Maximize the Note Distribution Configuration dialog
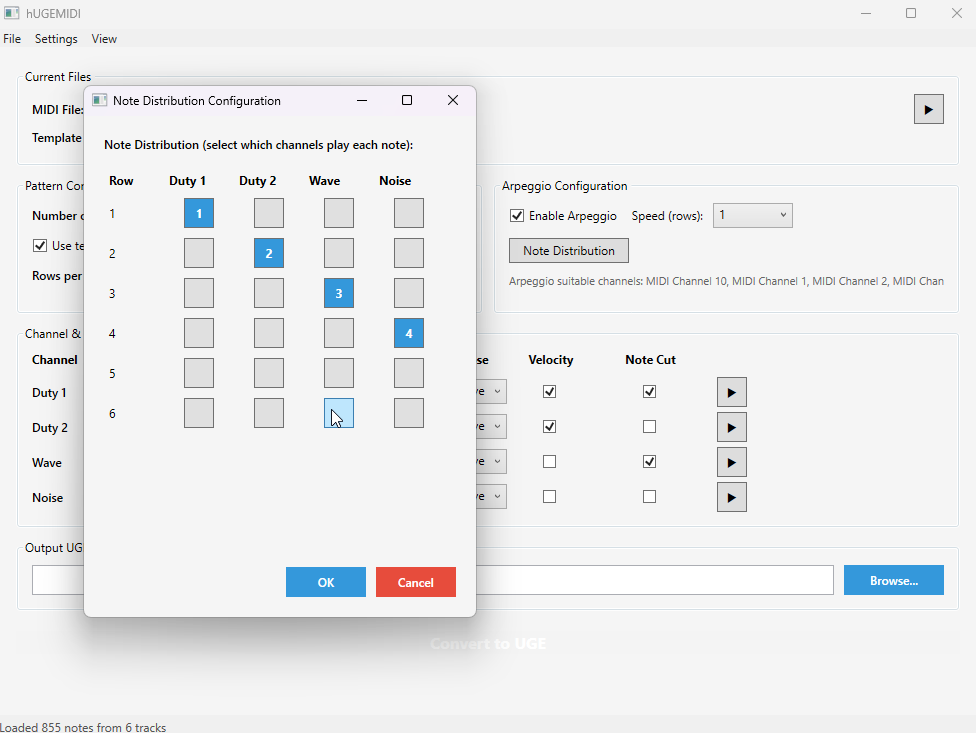976x733 pixels. [x=407, y=100]
